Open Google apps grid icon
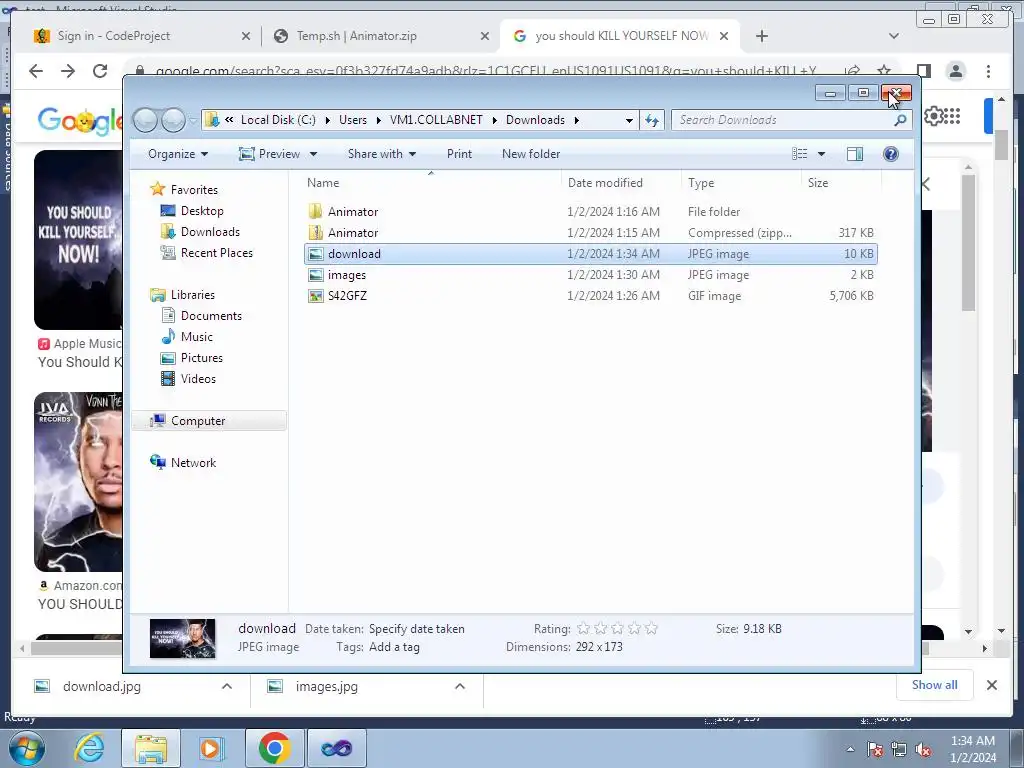Viewport: 1024px width, 768px height. [x=952, y=116]
